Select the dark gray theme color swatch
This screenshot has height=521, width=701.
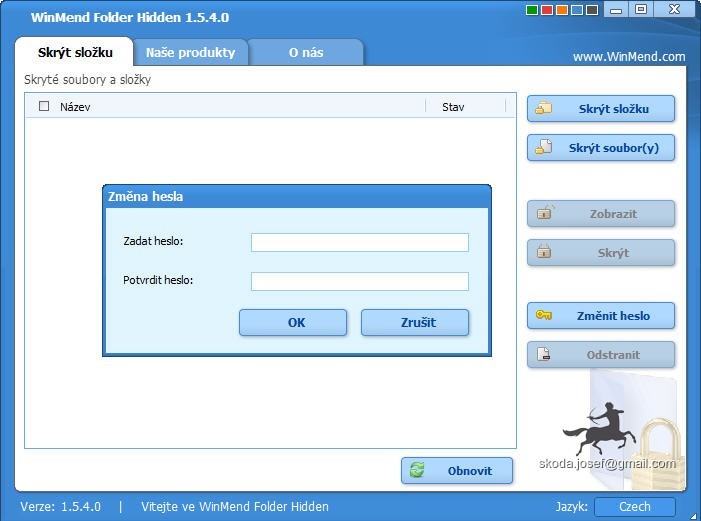click(592, 10)
